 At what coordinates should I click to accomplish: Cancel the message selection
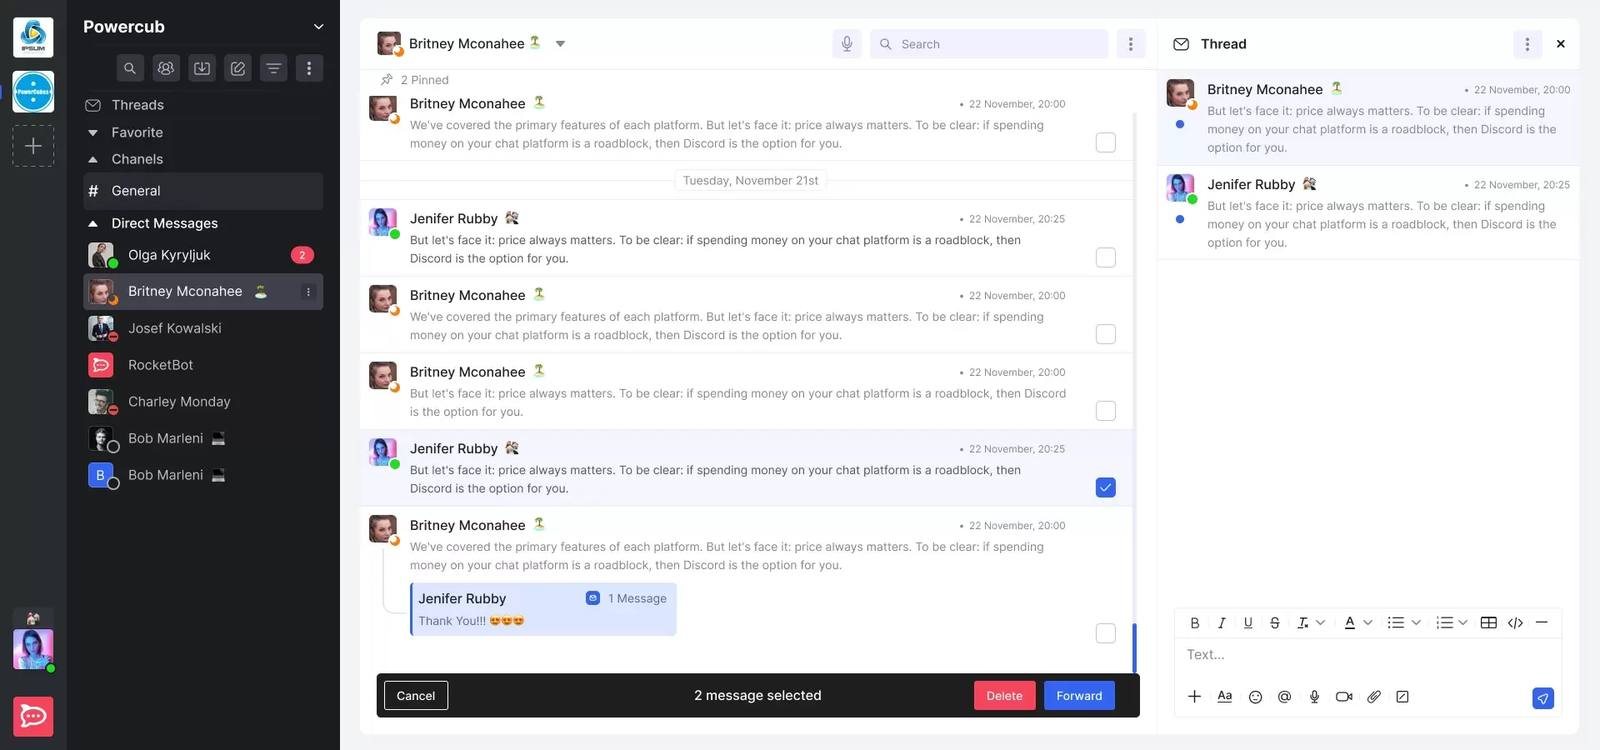tap(416, 696)
